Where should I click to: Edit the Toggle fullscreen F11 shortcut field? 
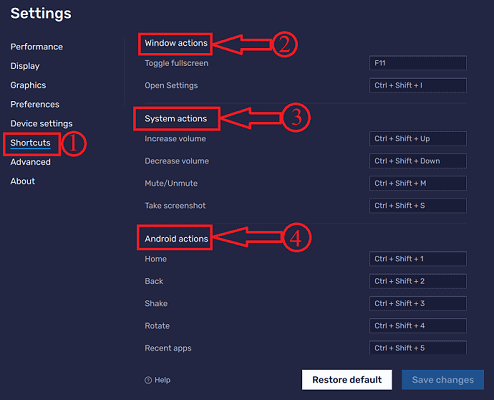coord(418,63)
